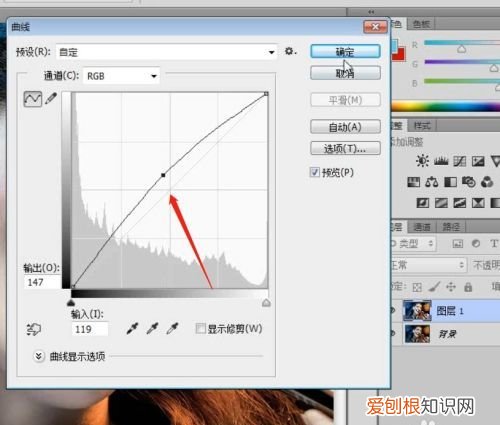Switch to the 通道 channels tab
The image size is (500, 425).
[x=422, y=227]
